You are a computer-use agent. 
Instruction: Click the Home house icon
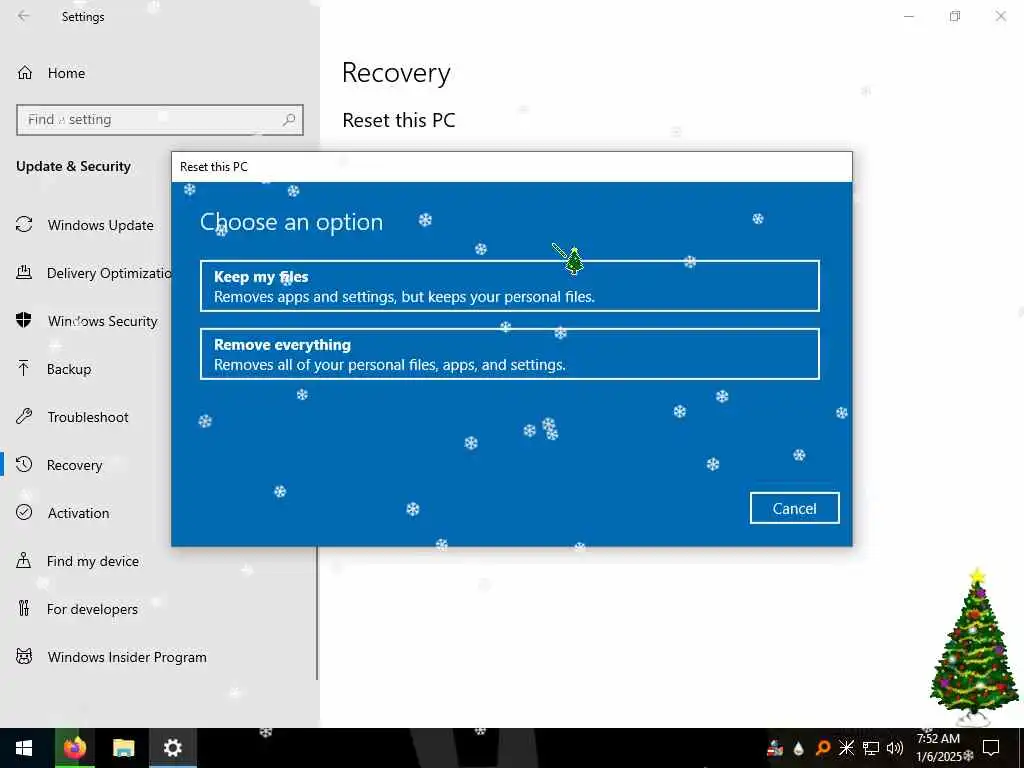[x=25, y=72]
